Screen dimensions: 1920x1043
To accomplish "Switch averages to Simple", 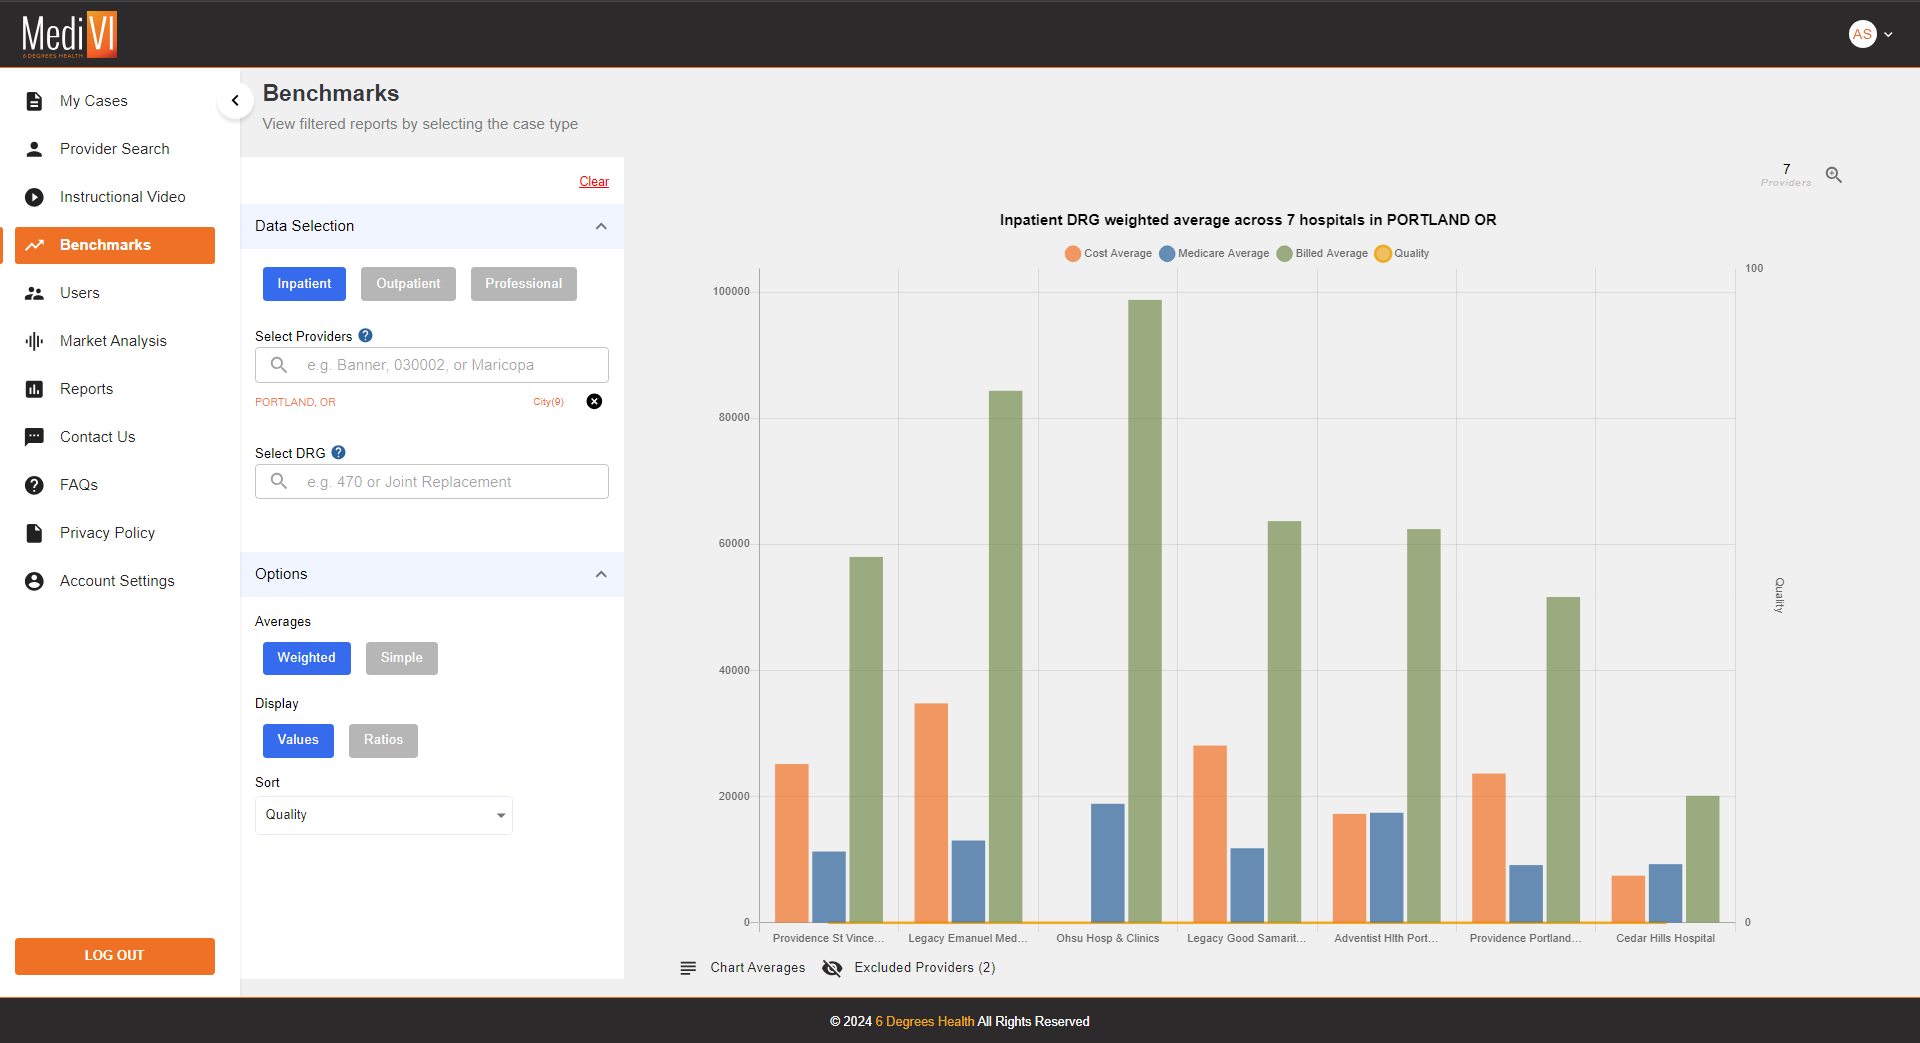I will (x=401, y=658).
